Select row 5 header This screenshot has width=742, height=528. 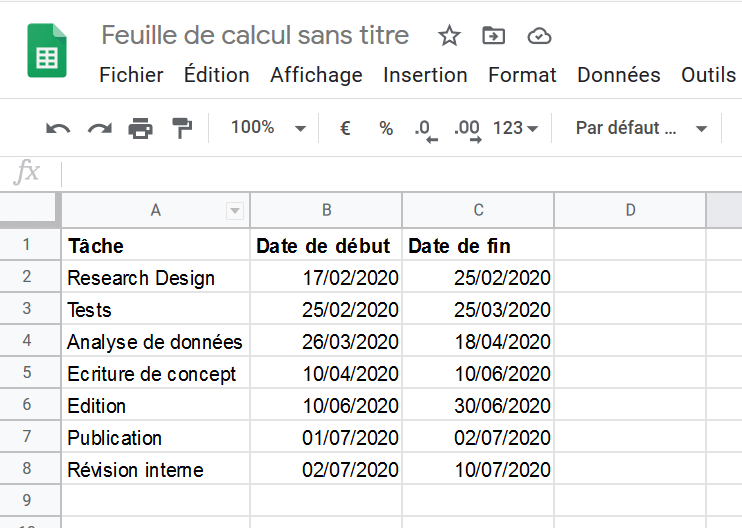[x=30, y=373]
